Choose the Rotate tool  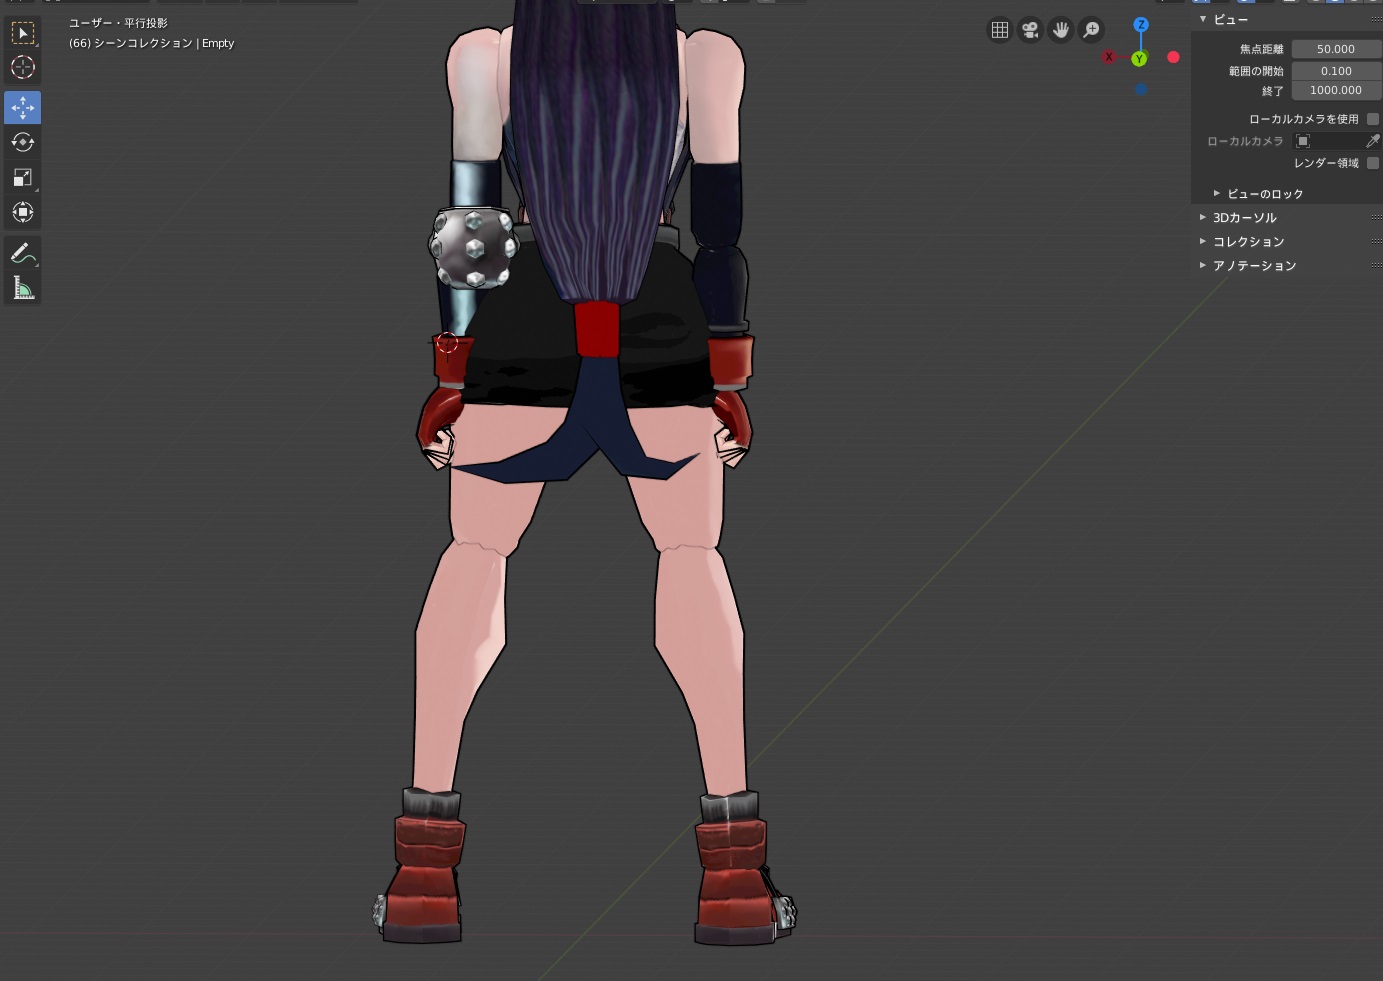23,142
